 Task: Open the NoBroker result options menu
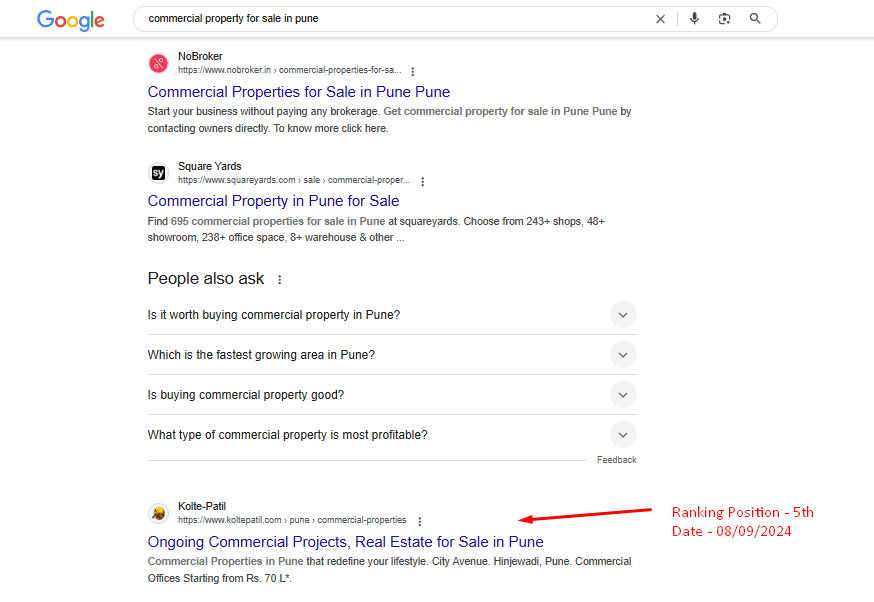pos(413,72)
